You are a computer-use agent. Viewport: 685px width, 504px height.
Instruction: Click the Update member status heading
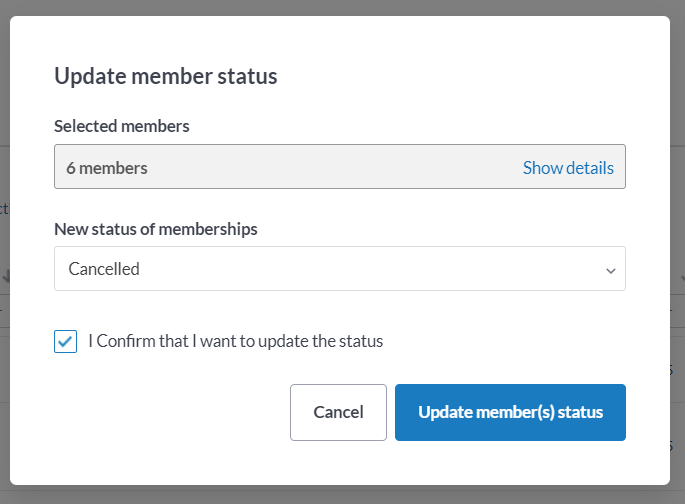point(166,76)
